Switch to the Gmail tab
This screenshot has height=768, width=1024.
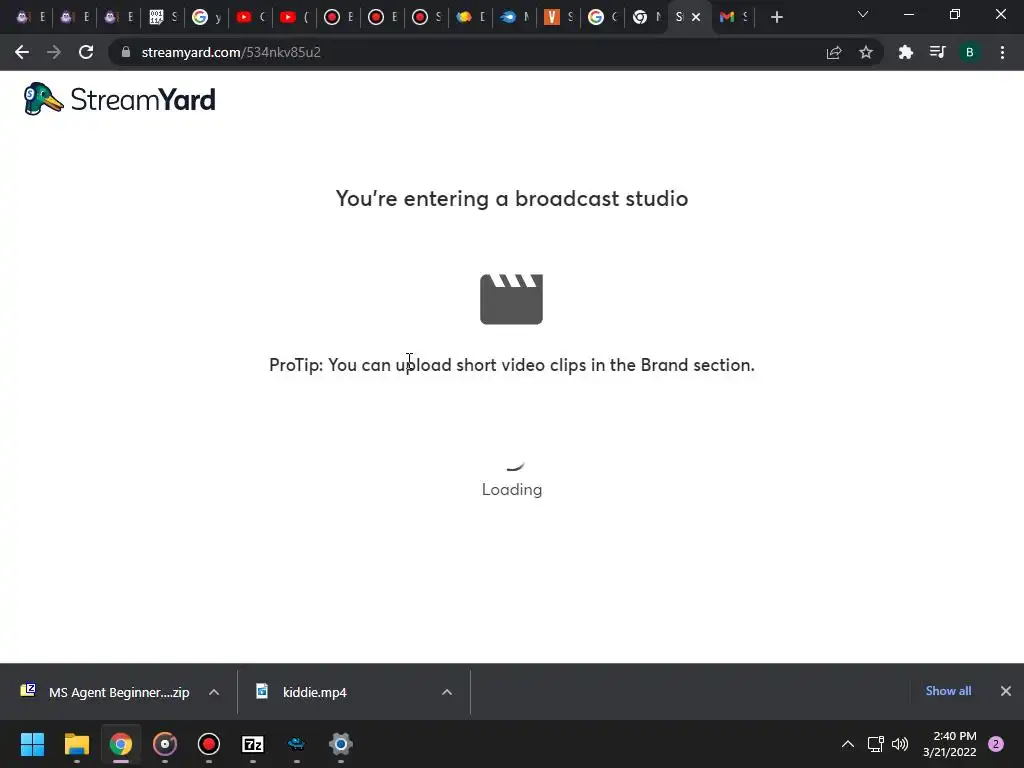pos(733,17)
